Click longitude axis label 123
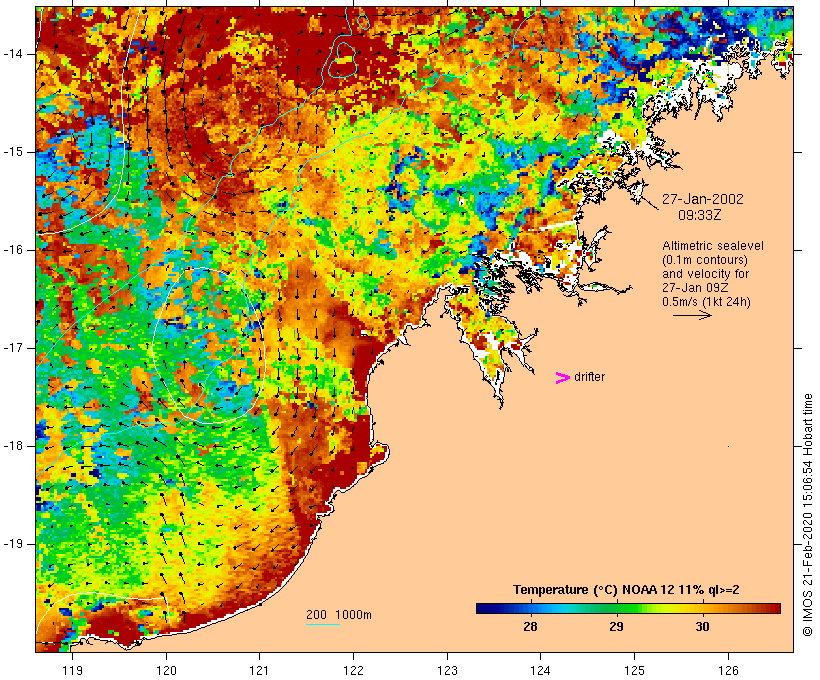 [x=447, y=670]
